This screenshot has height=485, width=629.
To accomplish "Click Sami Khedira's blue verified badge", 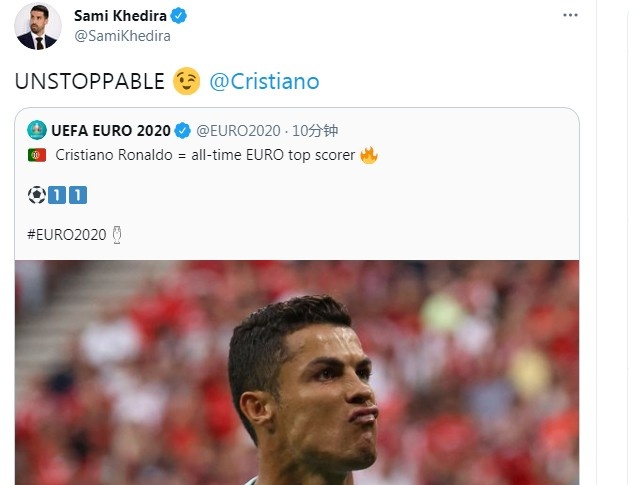I will pyautogui.click(x=179, y=16).
